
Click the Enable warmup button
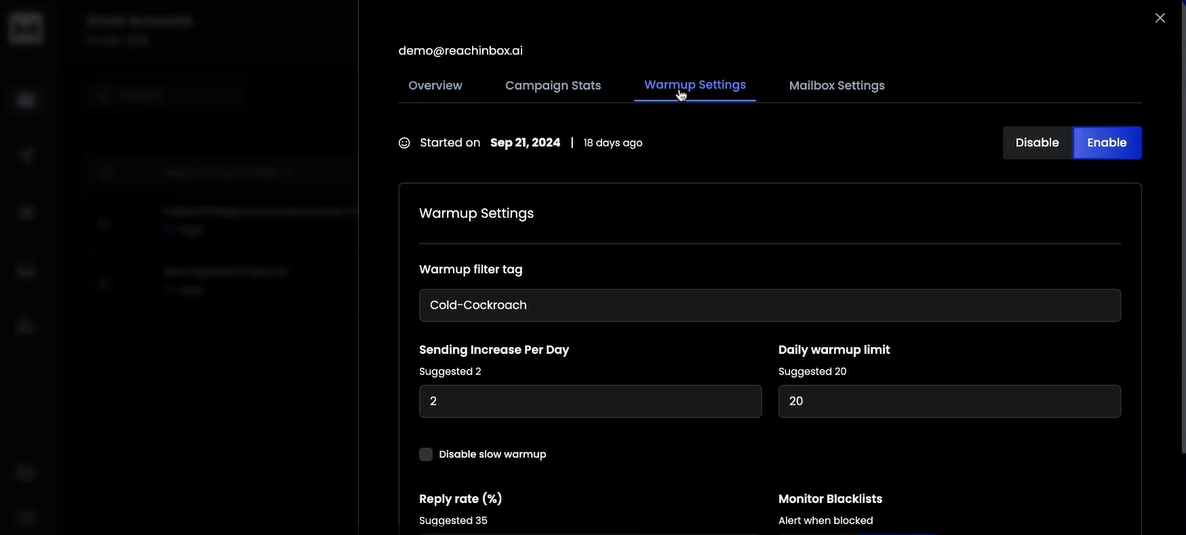[1107, 142]
